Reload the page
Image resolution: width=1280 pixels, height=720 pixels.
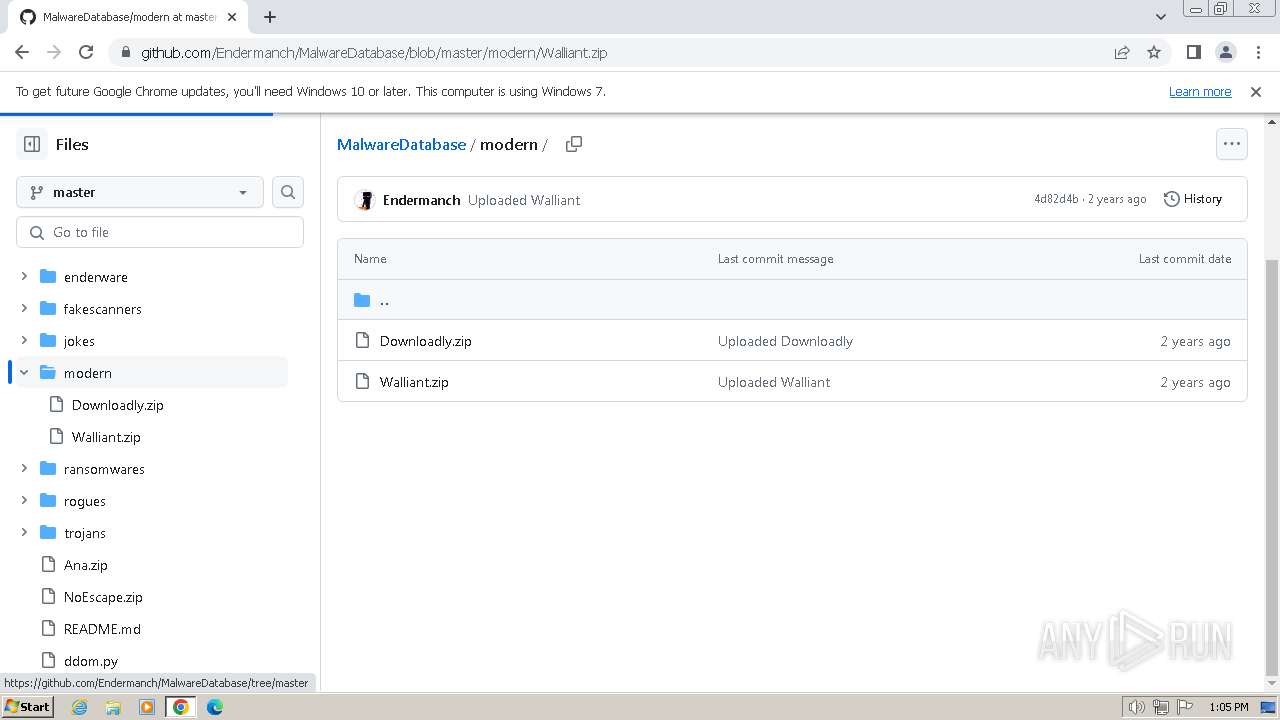pyautogui.click(x=86, y=53)
